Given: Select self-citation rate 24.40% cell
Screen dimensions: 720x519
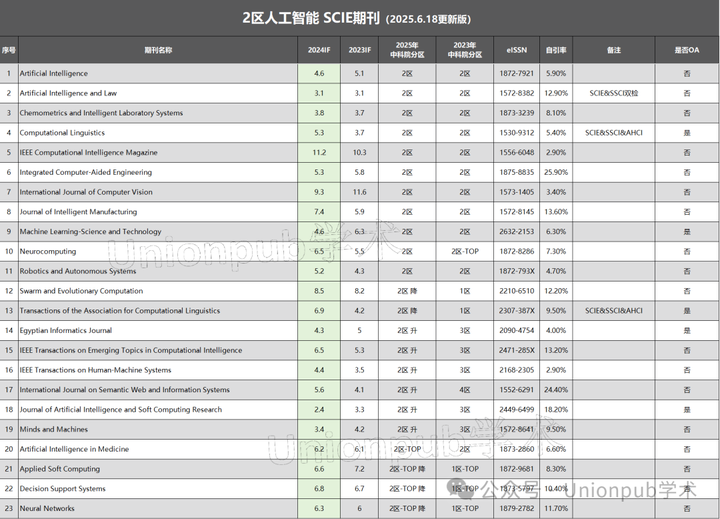Looking at the screenshot, I should click(x=556, y=389).
